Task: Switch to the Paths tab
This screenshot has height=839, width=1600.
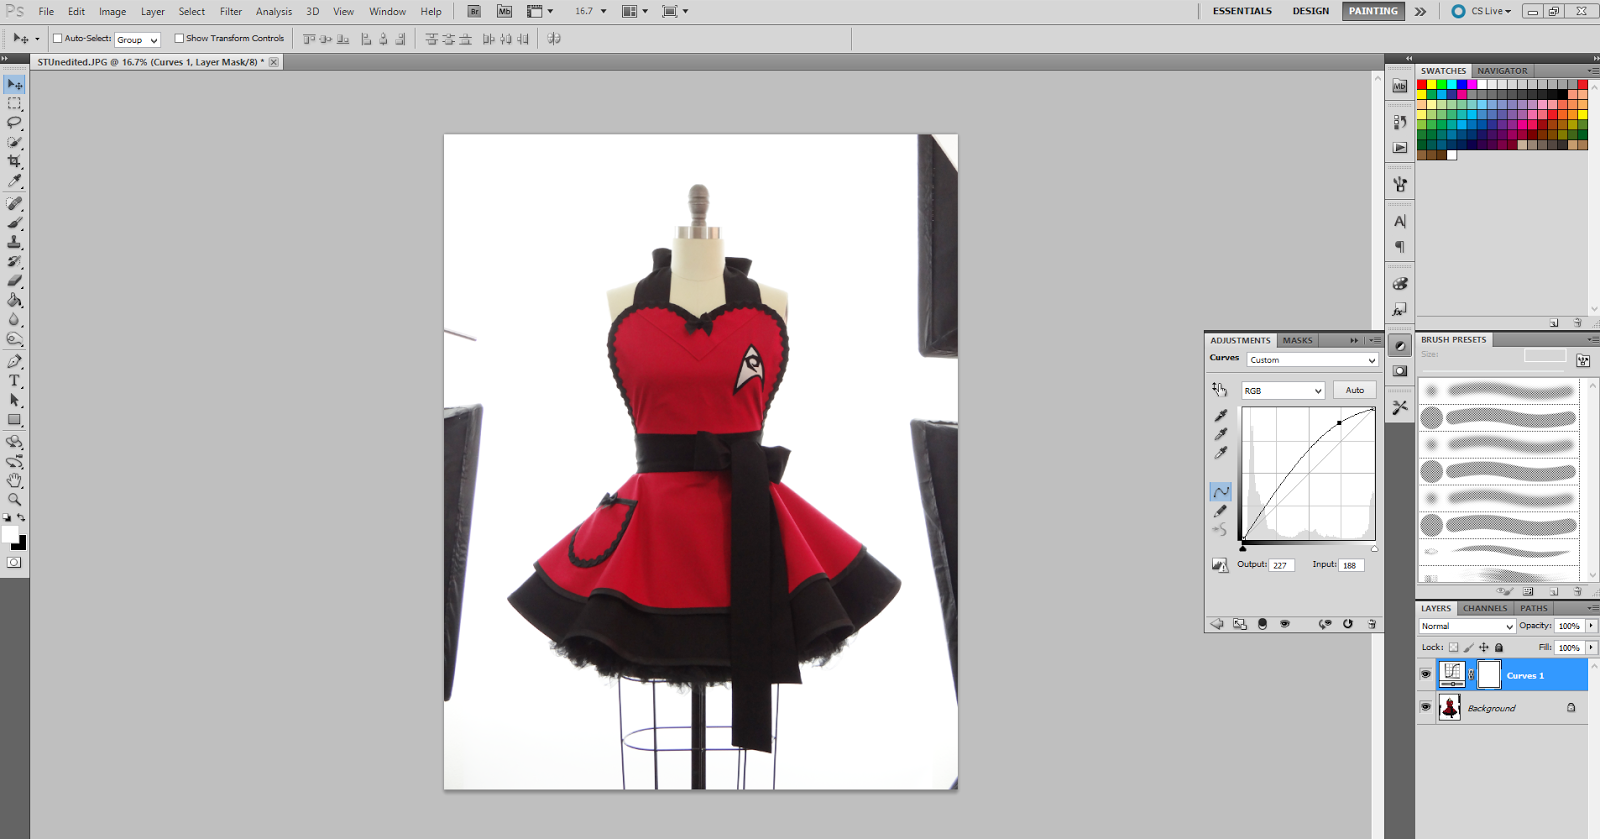Action: [1533, 608]
